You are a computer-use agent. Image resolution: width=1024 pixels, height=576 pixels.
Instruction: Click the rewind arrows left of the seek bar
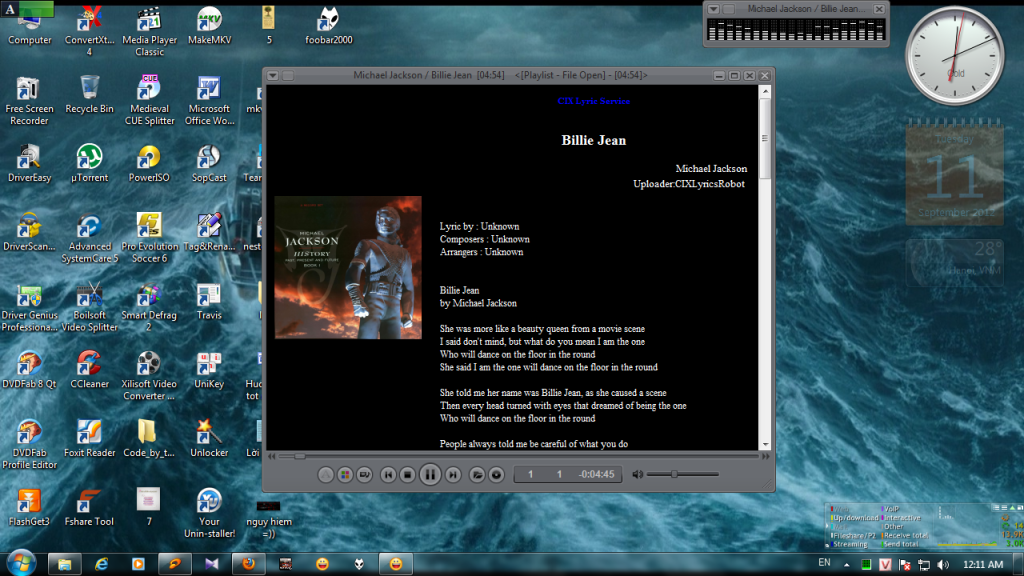coord(272,456)
